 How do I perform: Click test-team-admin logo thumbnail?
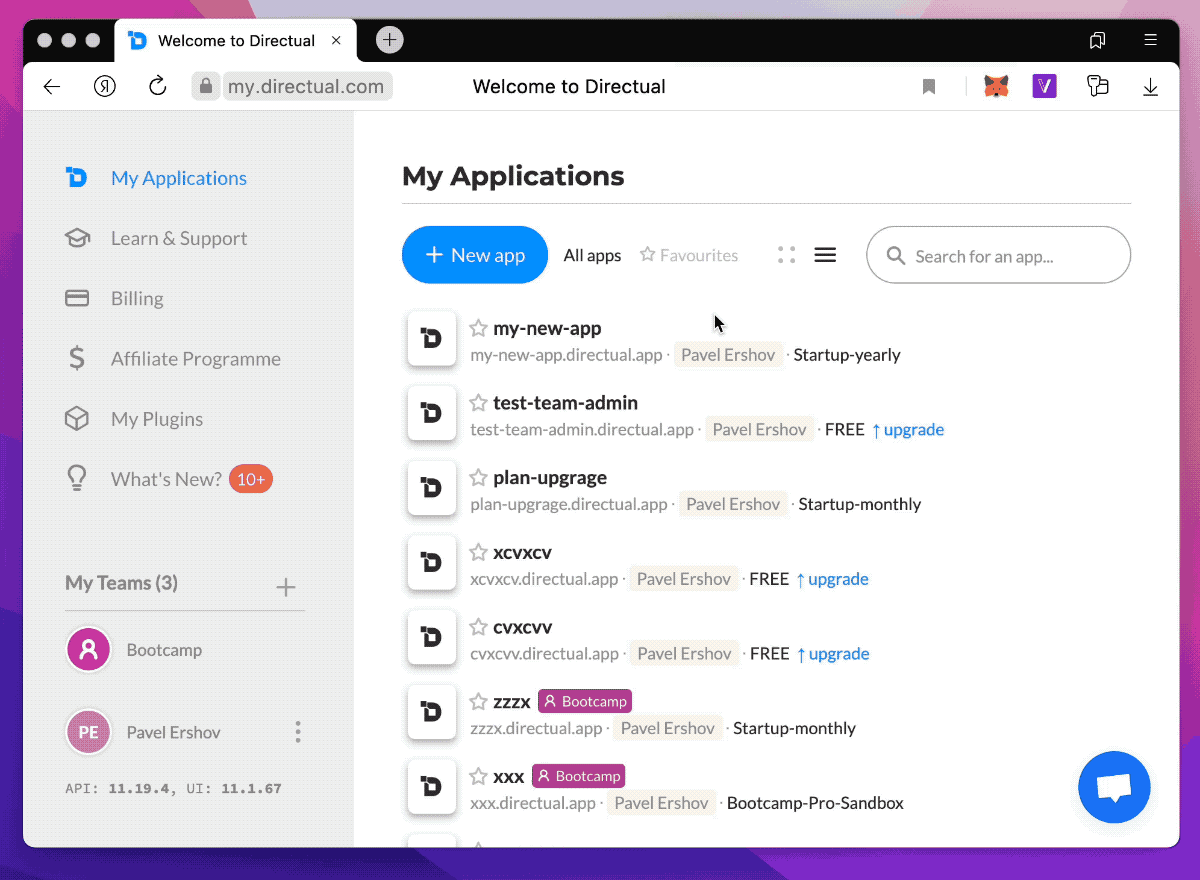432,413
